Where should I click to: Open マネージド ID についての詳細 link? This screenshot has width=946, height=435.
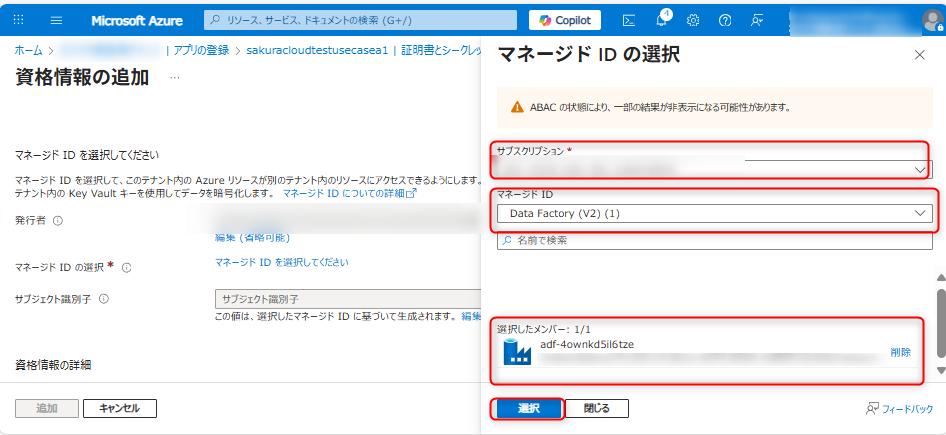[350, 194]
